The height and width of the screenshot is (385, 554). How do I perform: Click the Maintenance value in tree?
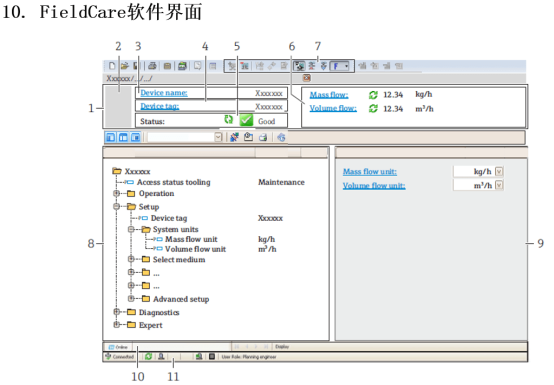click(x=281, y=182)
